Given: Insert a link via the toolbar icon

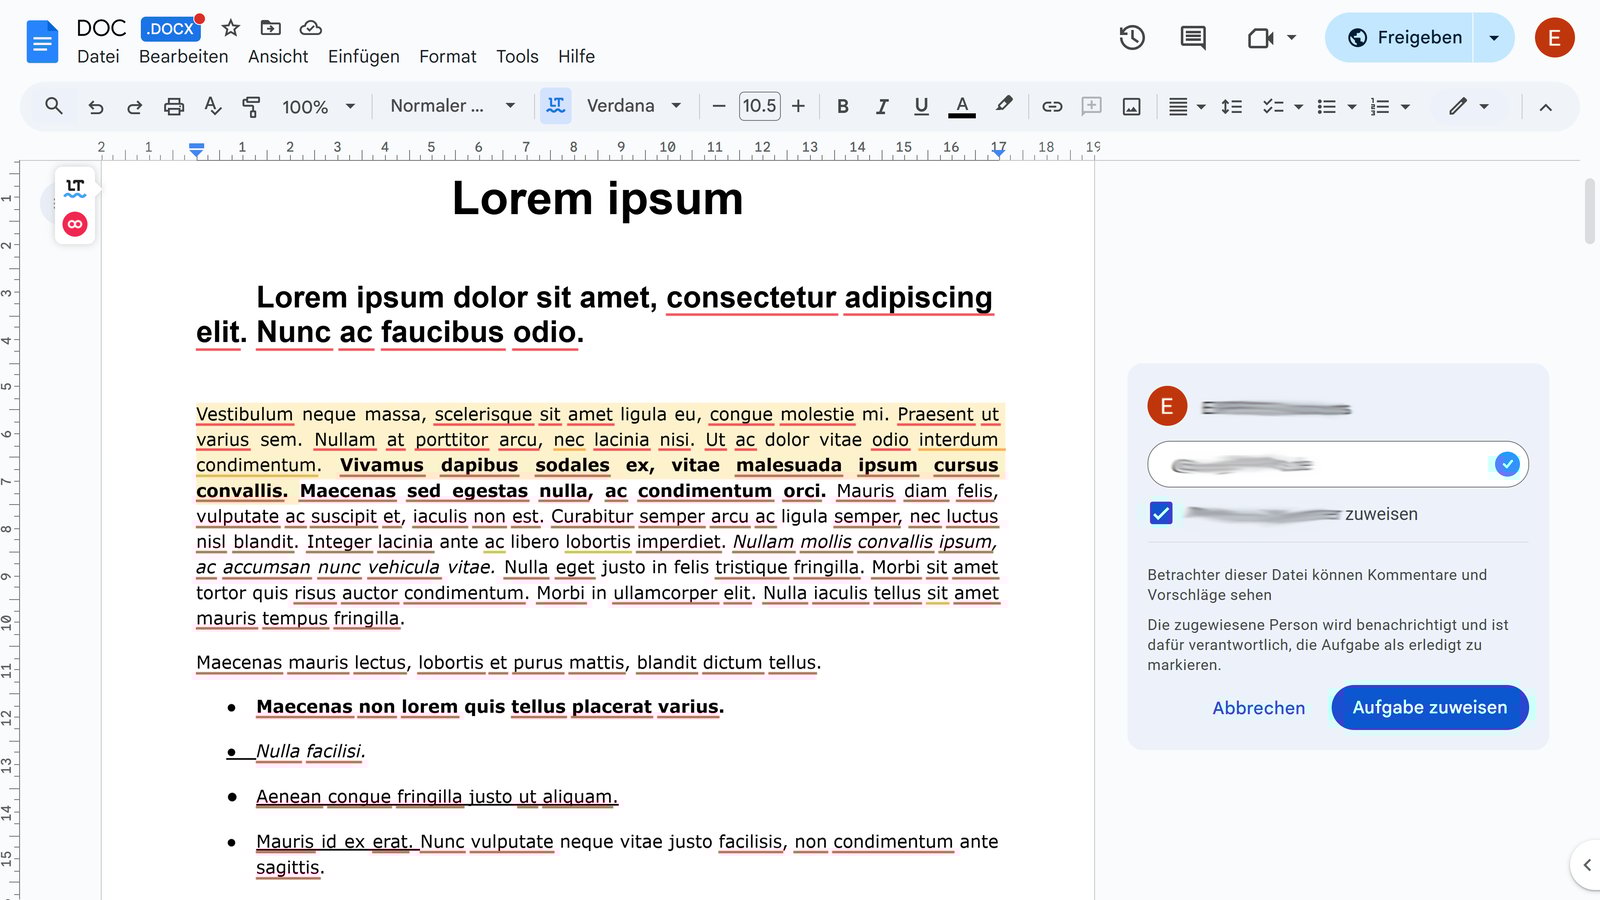Looking at the screenshot, I should [1051, 106].
